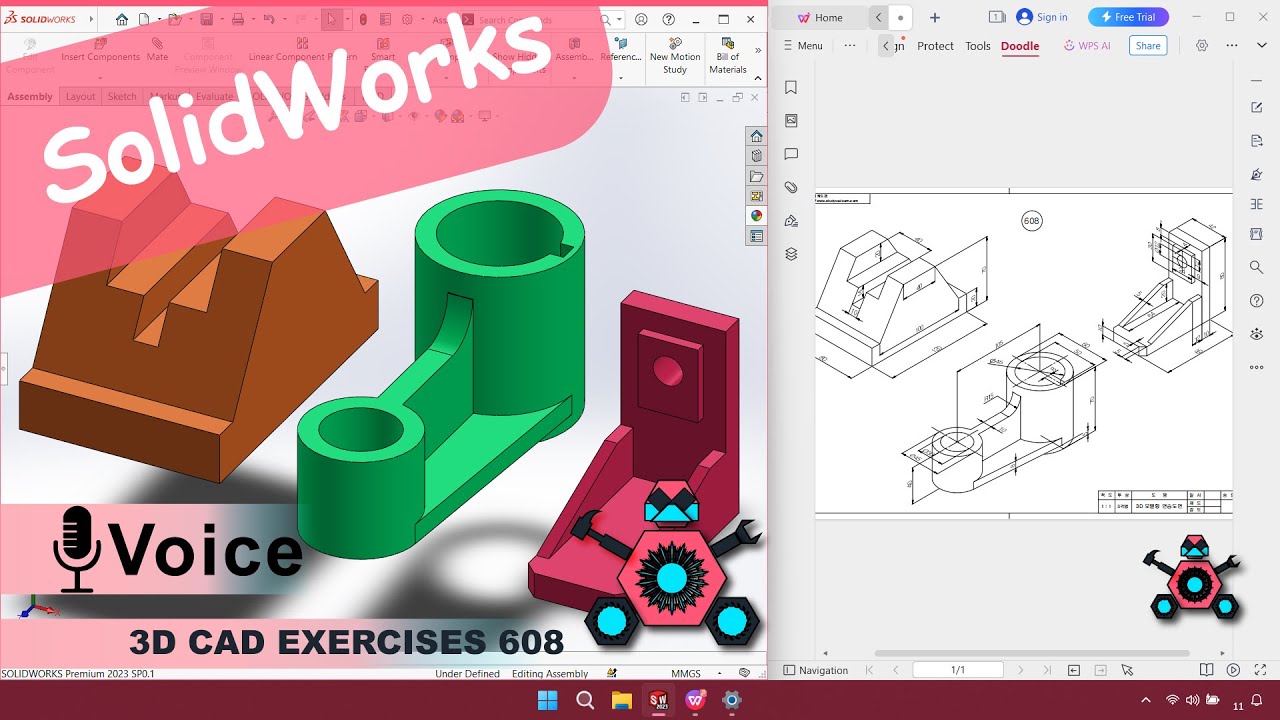Toggle the WPS select cursor tool
Image resolution: width=1280 pixels, height=720 pixels.
(1127, 670)
